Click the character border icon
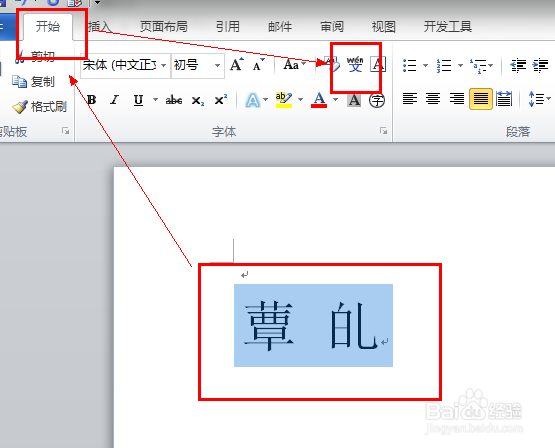 (378, 65)
